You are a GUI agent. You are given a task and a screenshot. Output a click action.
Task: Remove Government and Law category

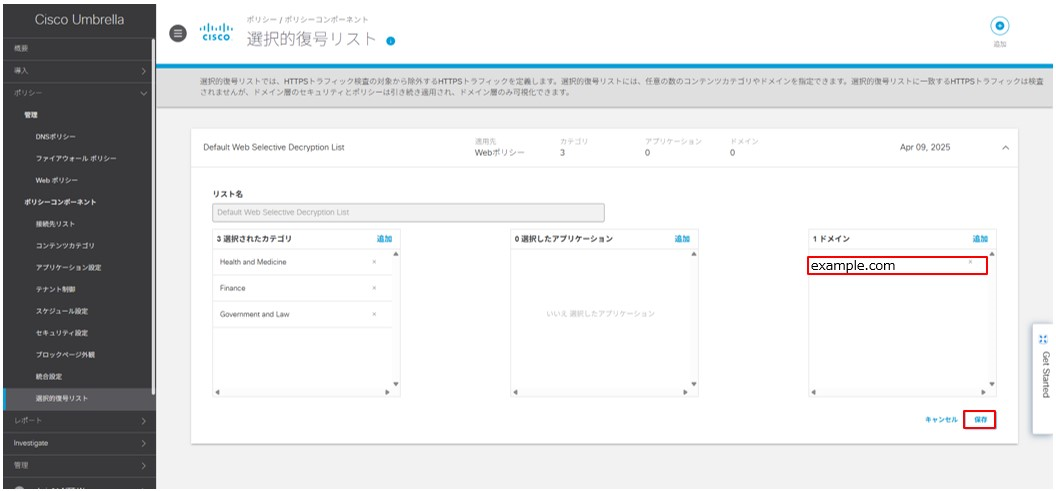[x=374, y=314]
